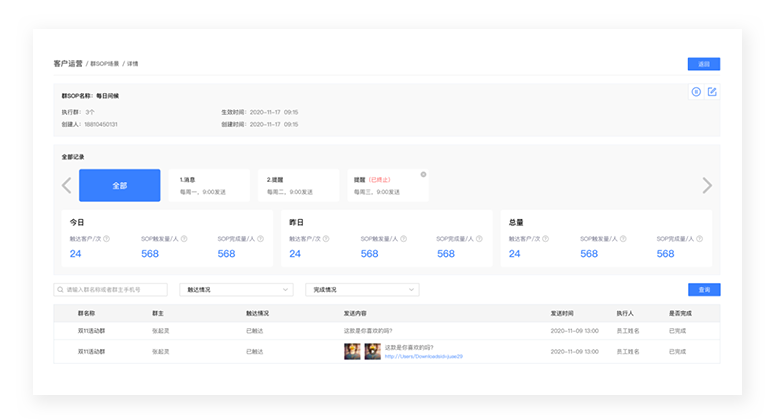Click the 查询 search button
The image size is (774, 420).
[703, 290]
